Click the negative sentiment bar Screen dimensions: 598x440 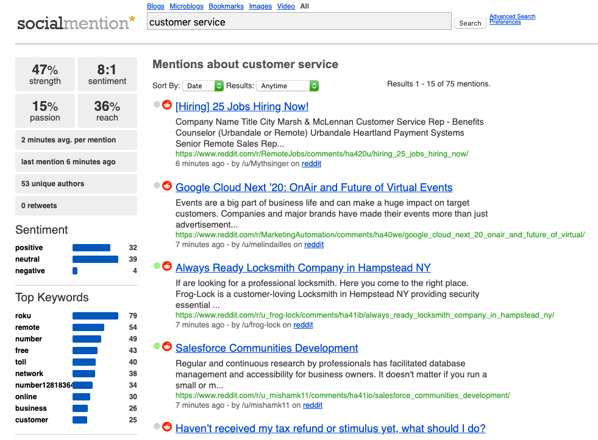(x=75, y=271)
